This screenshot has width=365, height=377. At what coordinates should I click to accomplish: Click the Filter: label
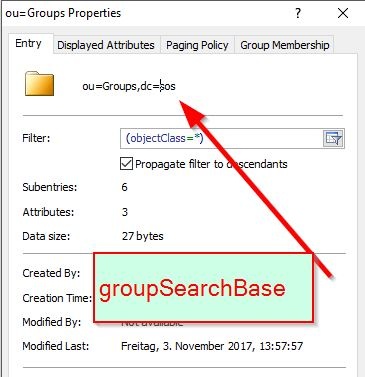pyautogui.click(x=36, y=138)
